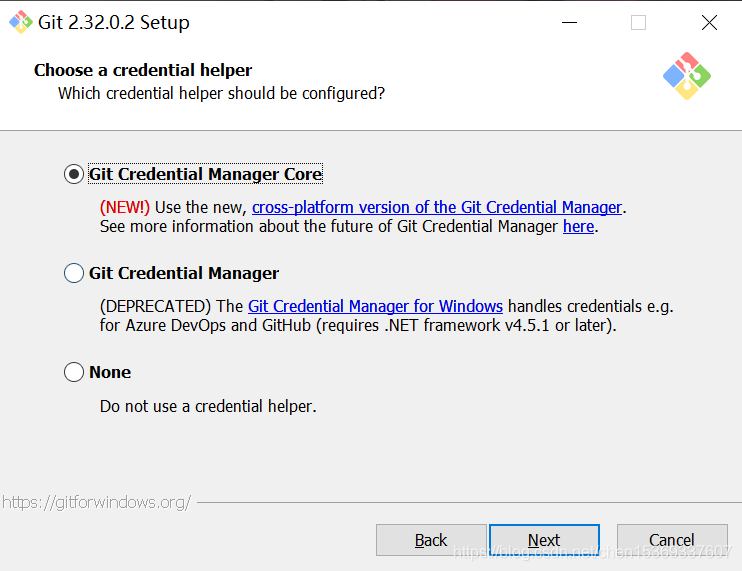742x571 pixels.
Task: Cancel the Git installation
Action: (671, 540)
